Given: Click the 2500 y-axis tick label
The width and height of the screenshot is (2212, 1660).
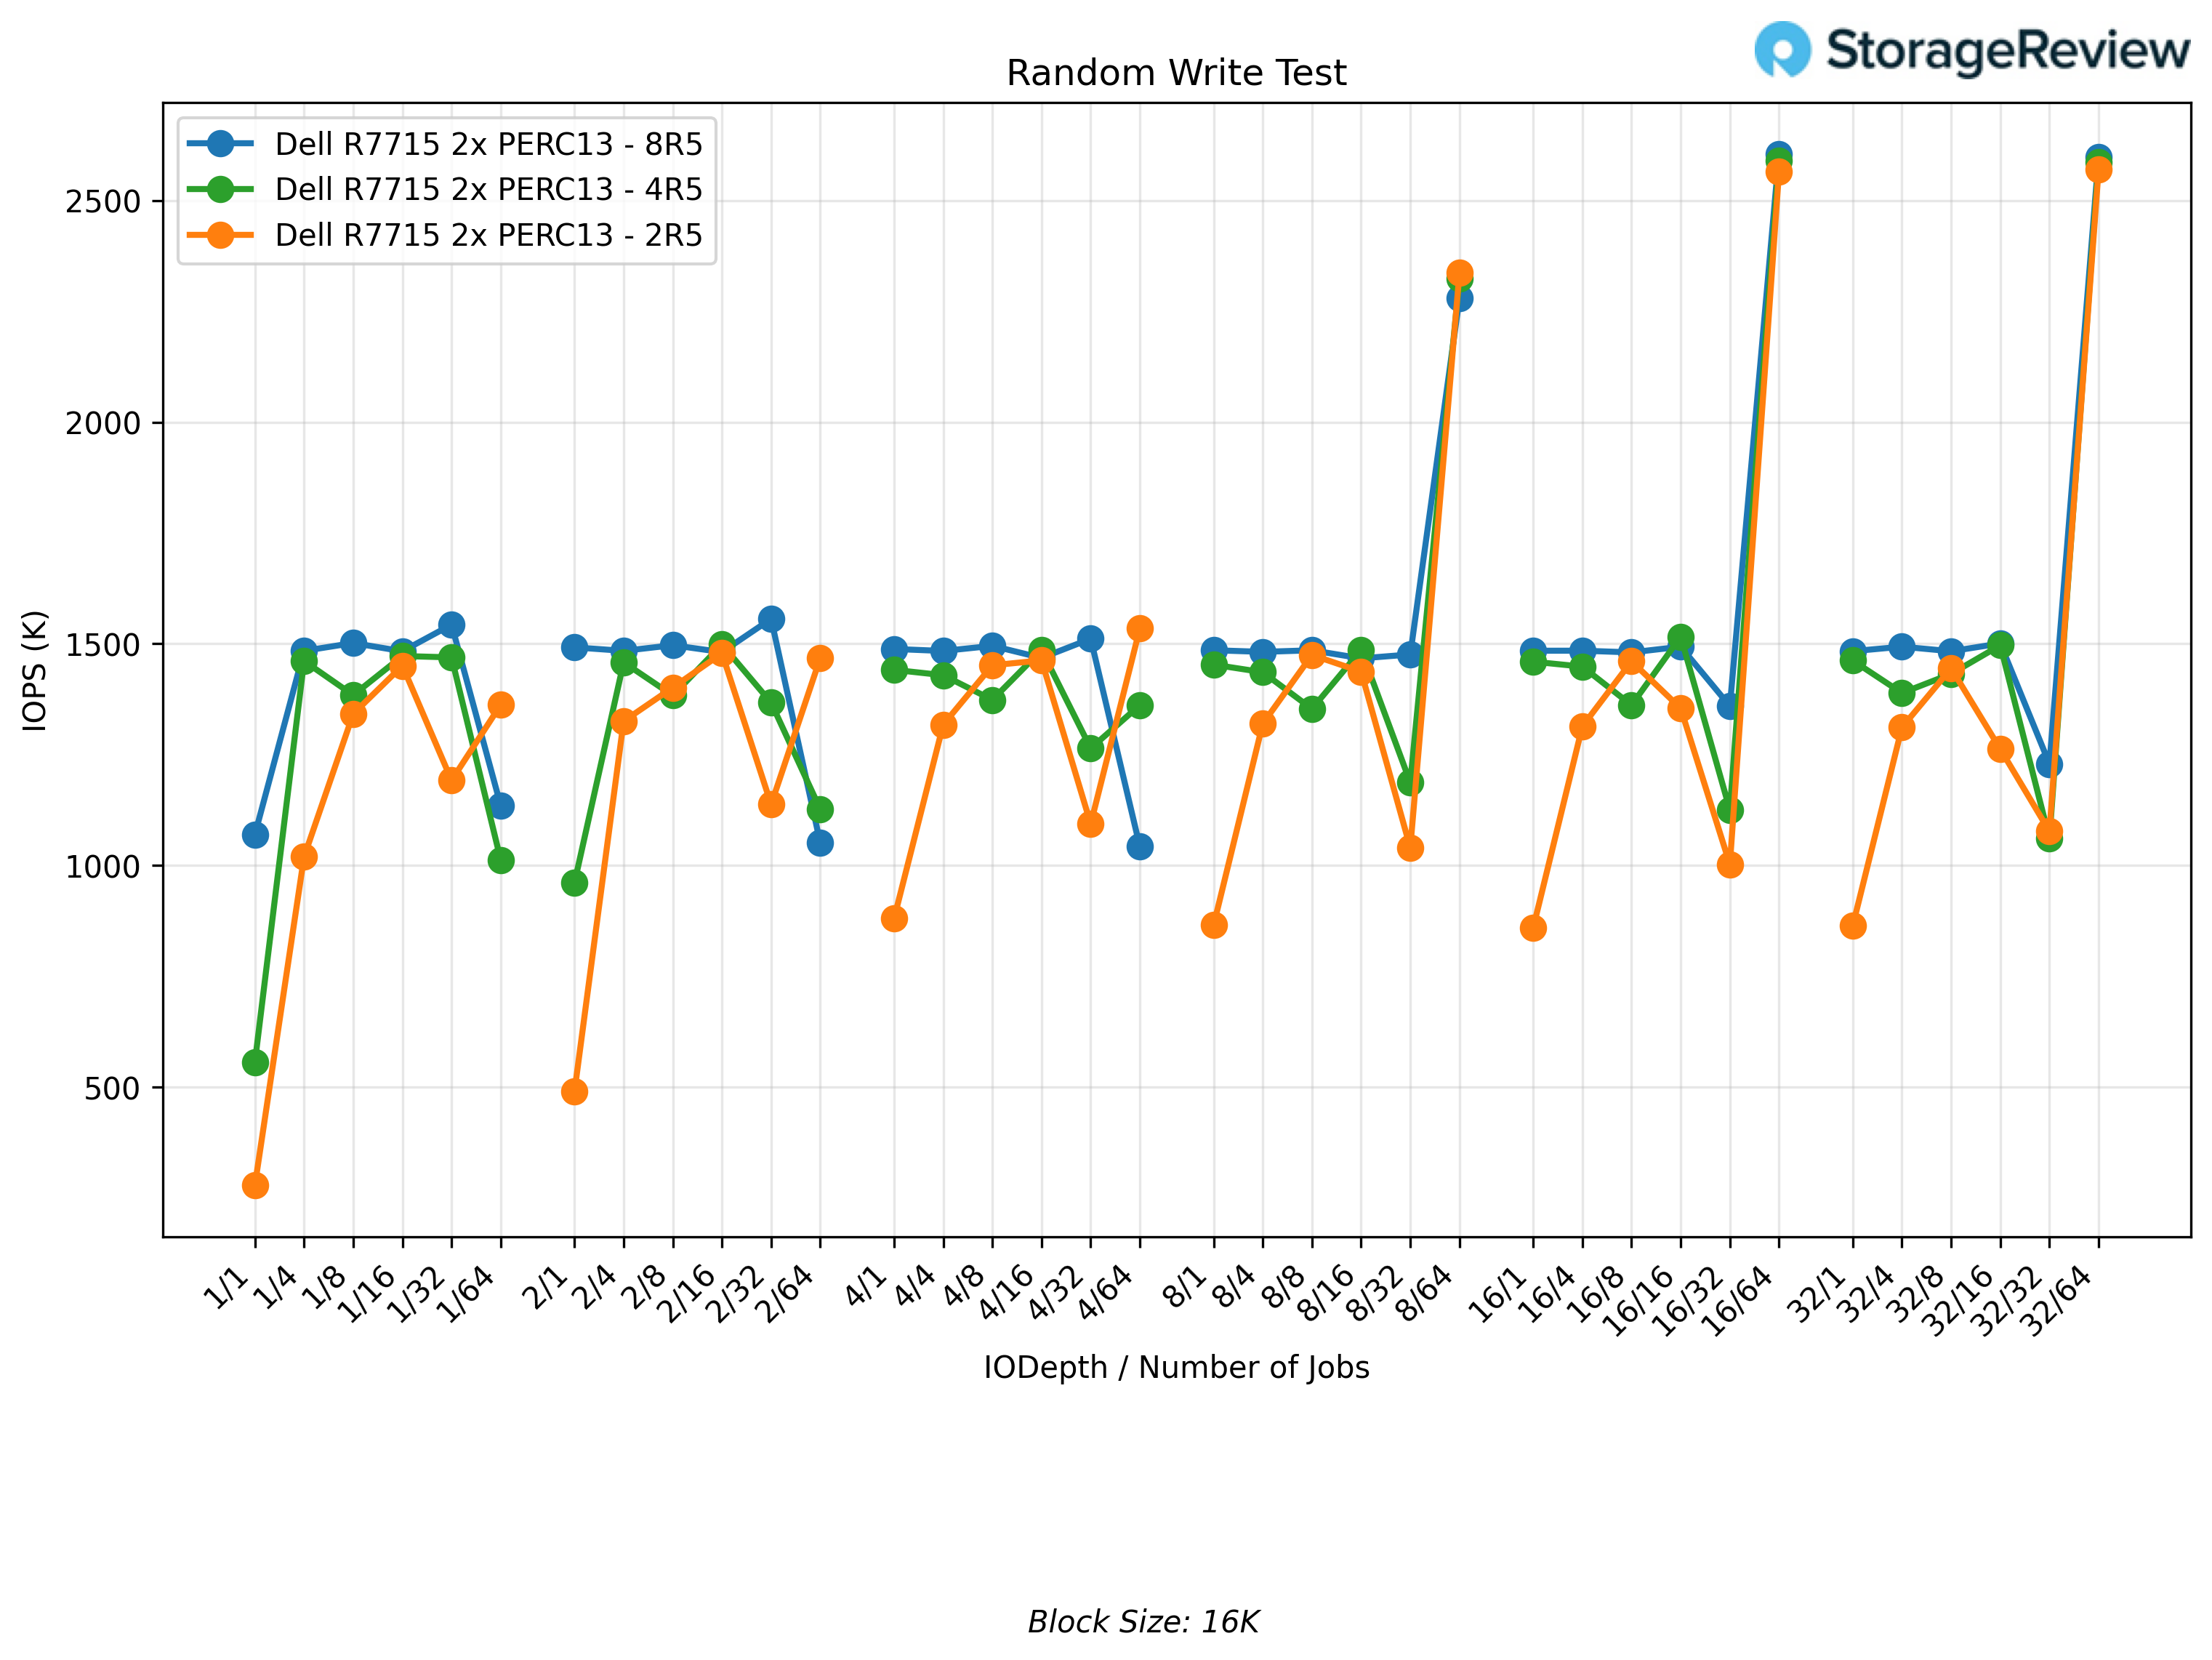Looking at the screenshot, I should coord(102,201).
